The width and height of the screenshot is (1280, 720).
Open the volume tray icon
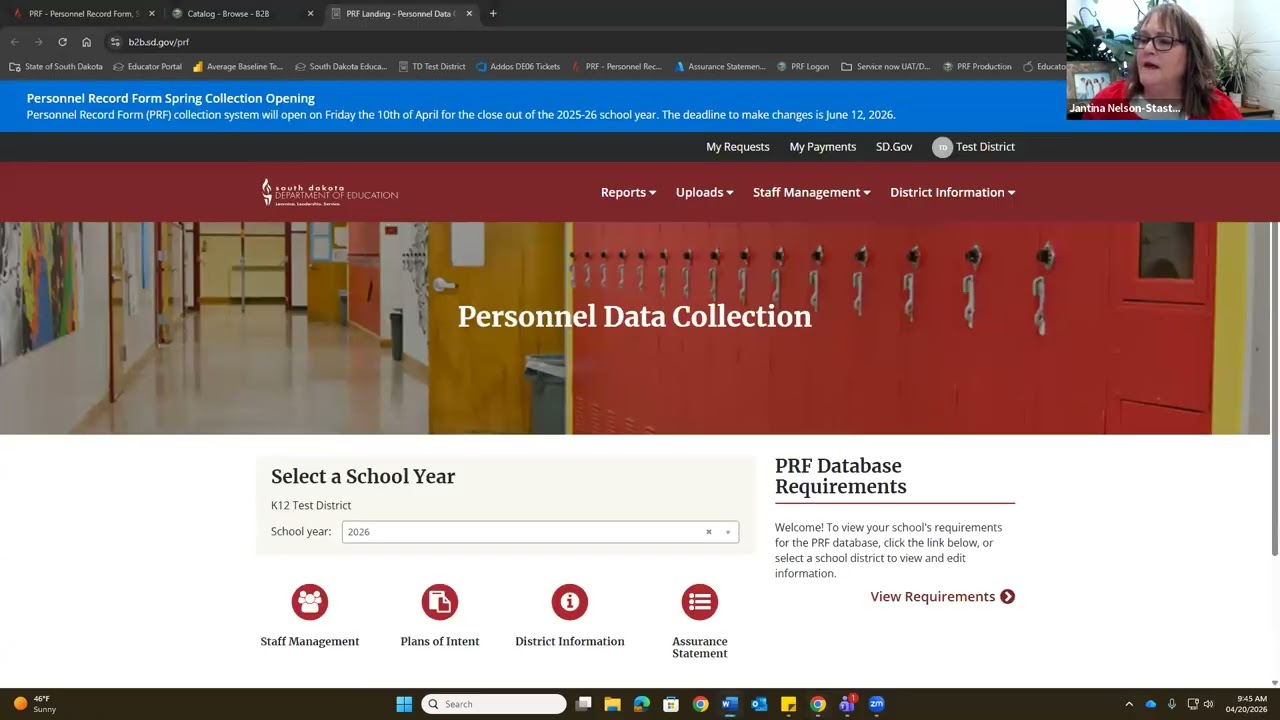[x=1208, y=704]
